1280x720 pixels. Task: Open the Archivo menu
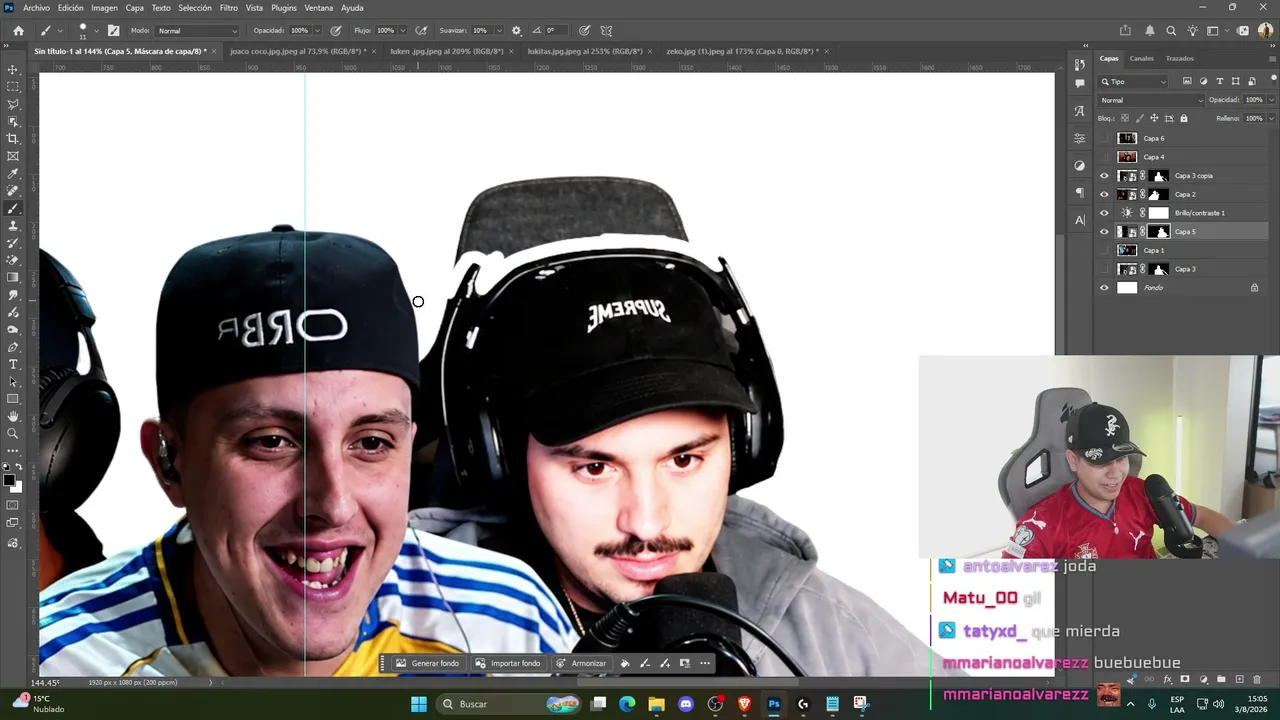[x=36, y=8]
